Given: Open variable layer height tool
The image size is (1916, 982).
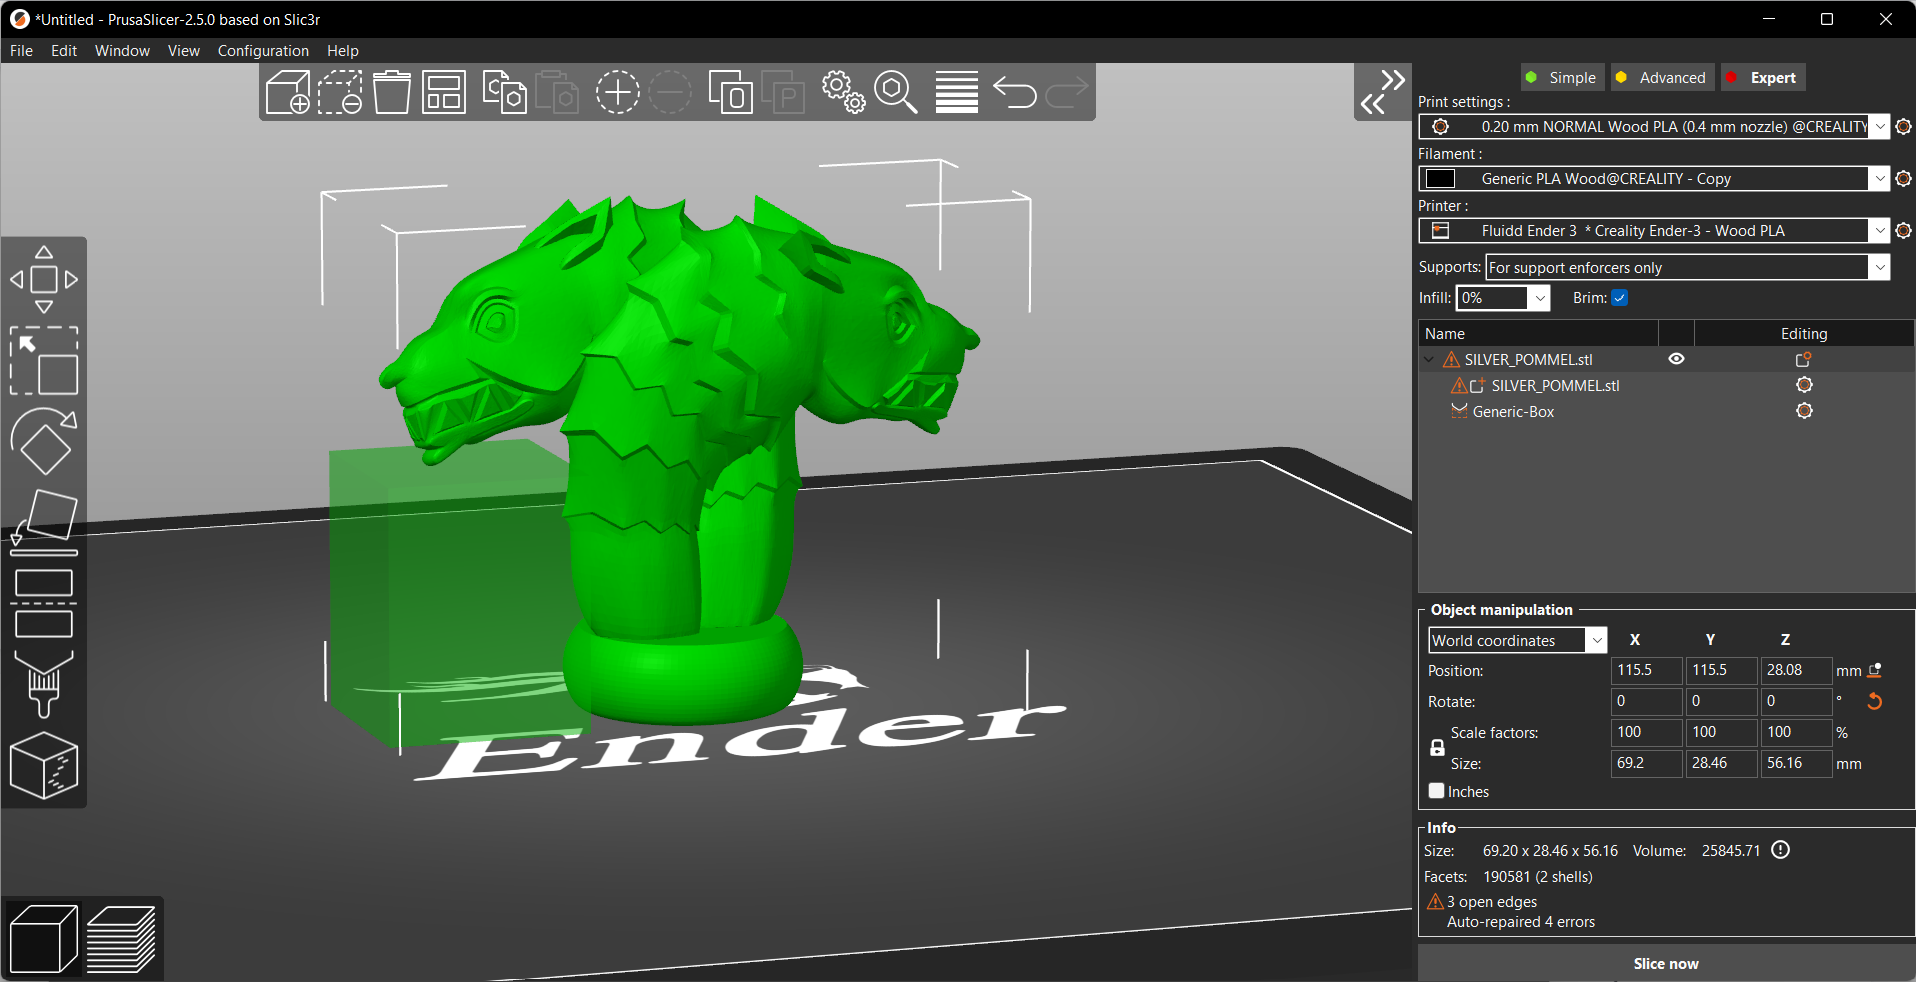Looking at the screenshot, I should (957, 92).
